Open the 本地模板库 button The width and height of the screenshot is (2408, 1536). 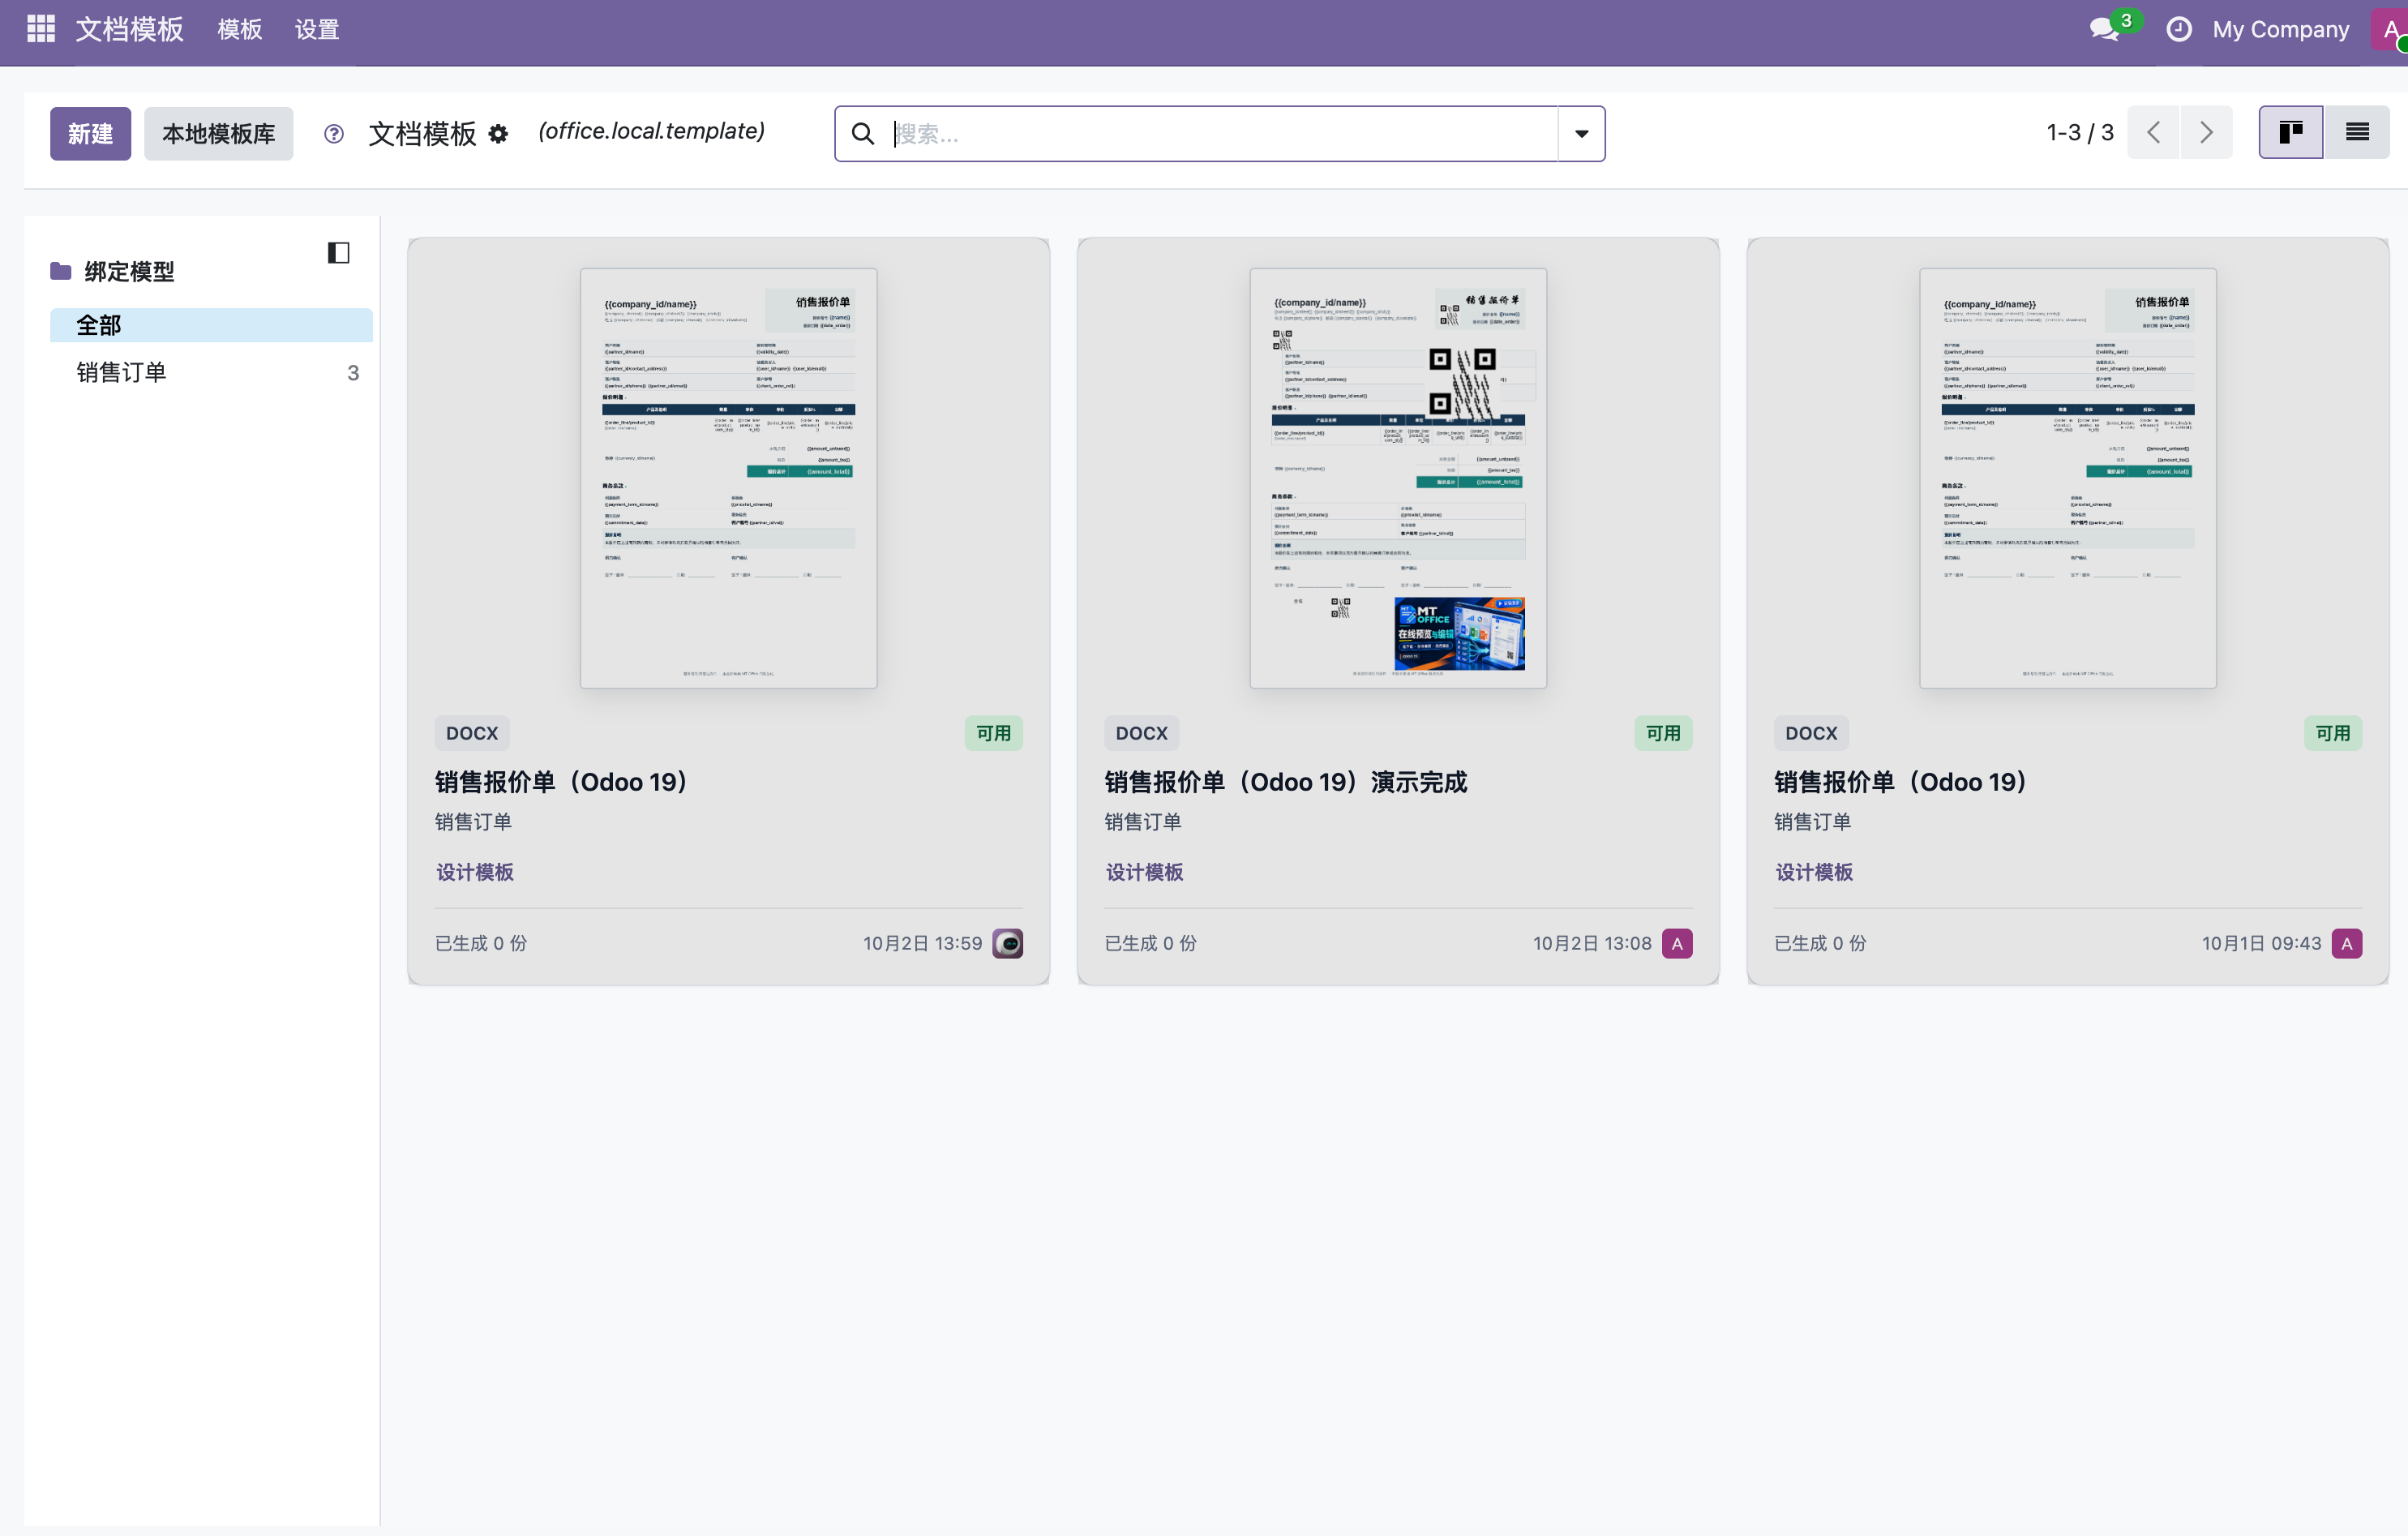(x=218, y=133)
